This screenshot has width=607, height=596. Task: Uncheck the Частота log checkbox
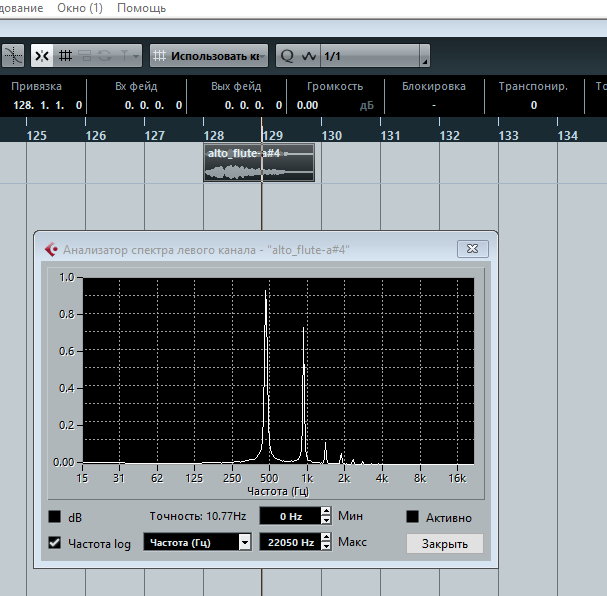coord(55,543)
